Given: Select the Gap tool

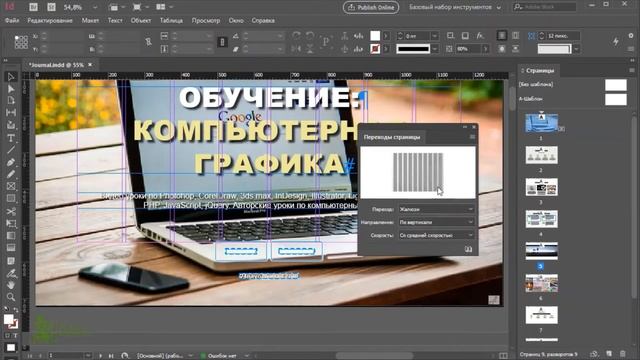Looking at the screenshot, I should (x=11, y=113).
